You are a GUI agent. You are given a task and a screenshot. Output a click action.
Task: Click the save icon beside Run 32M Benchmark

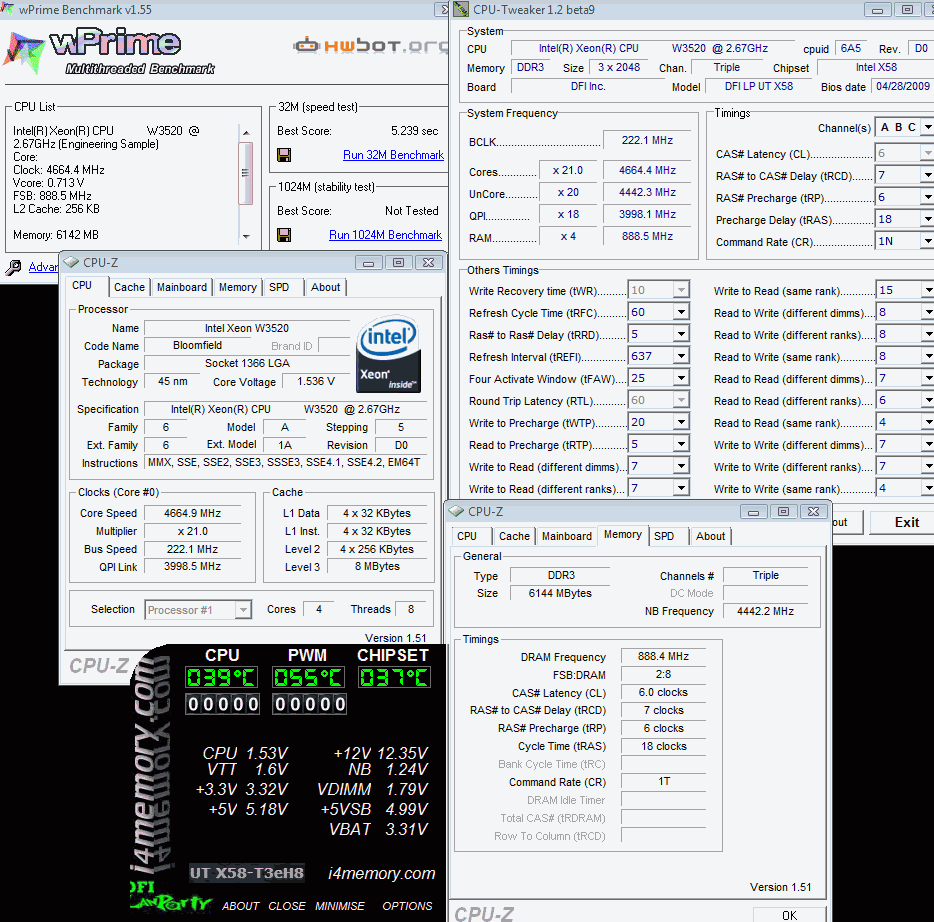(x=284, y=155)
